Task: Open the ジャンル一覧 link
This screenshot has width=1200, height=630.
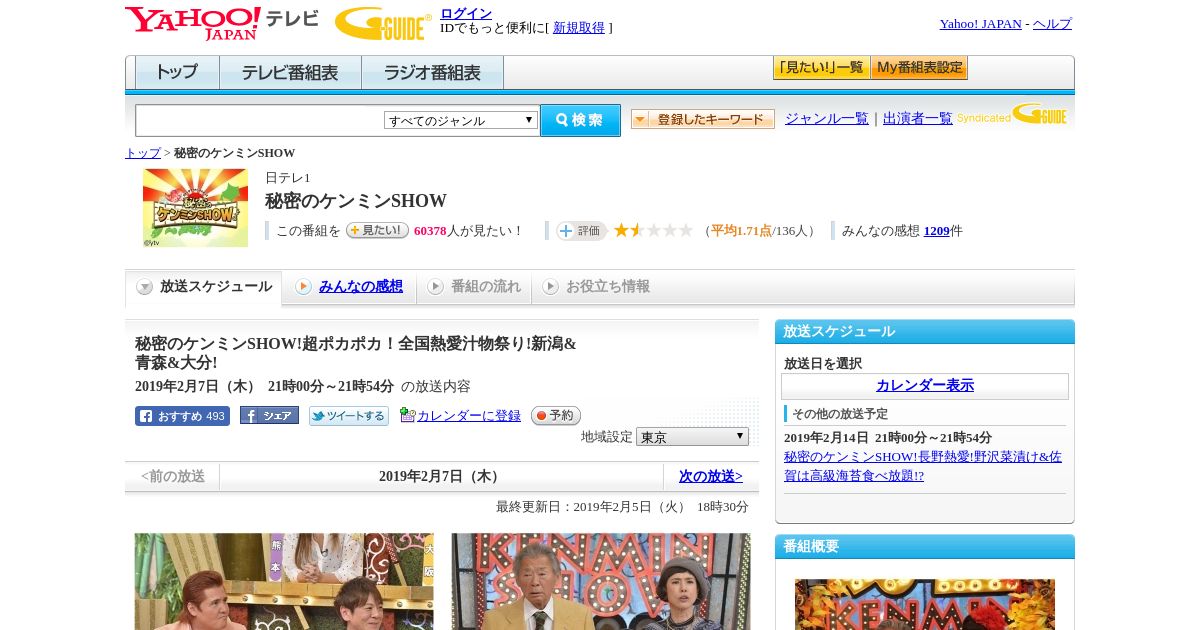Action: click(x=827, y=119)
